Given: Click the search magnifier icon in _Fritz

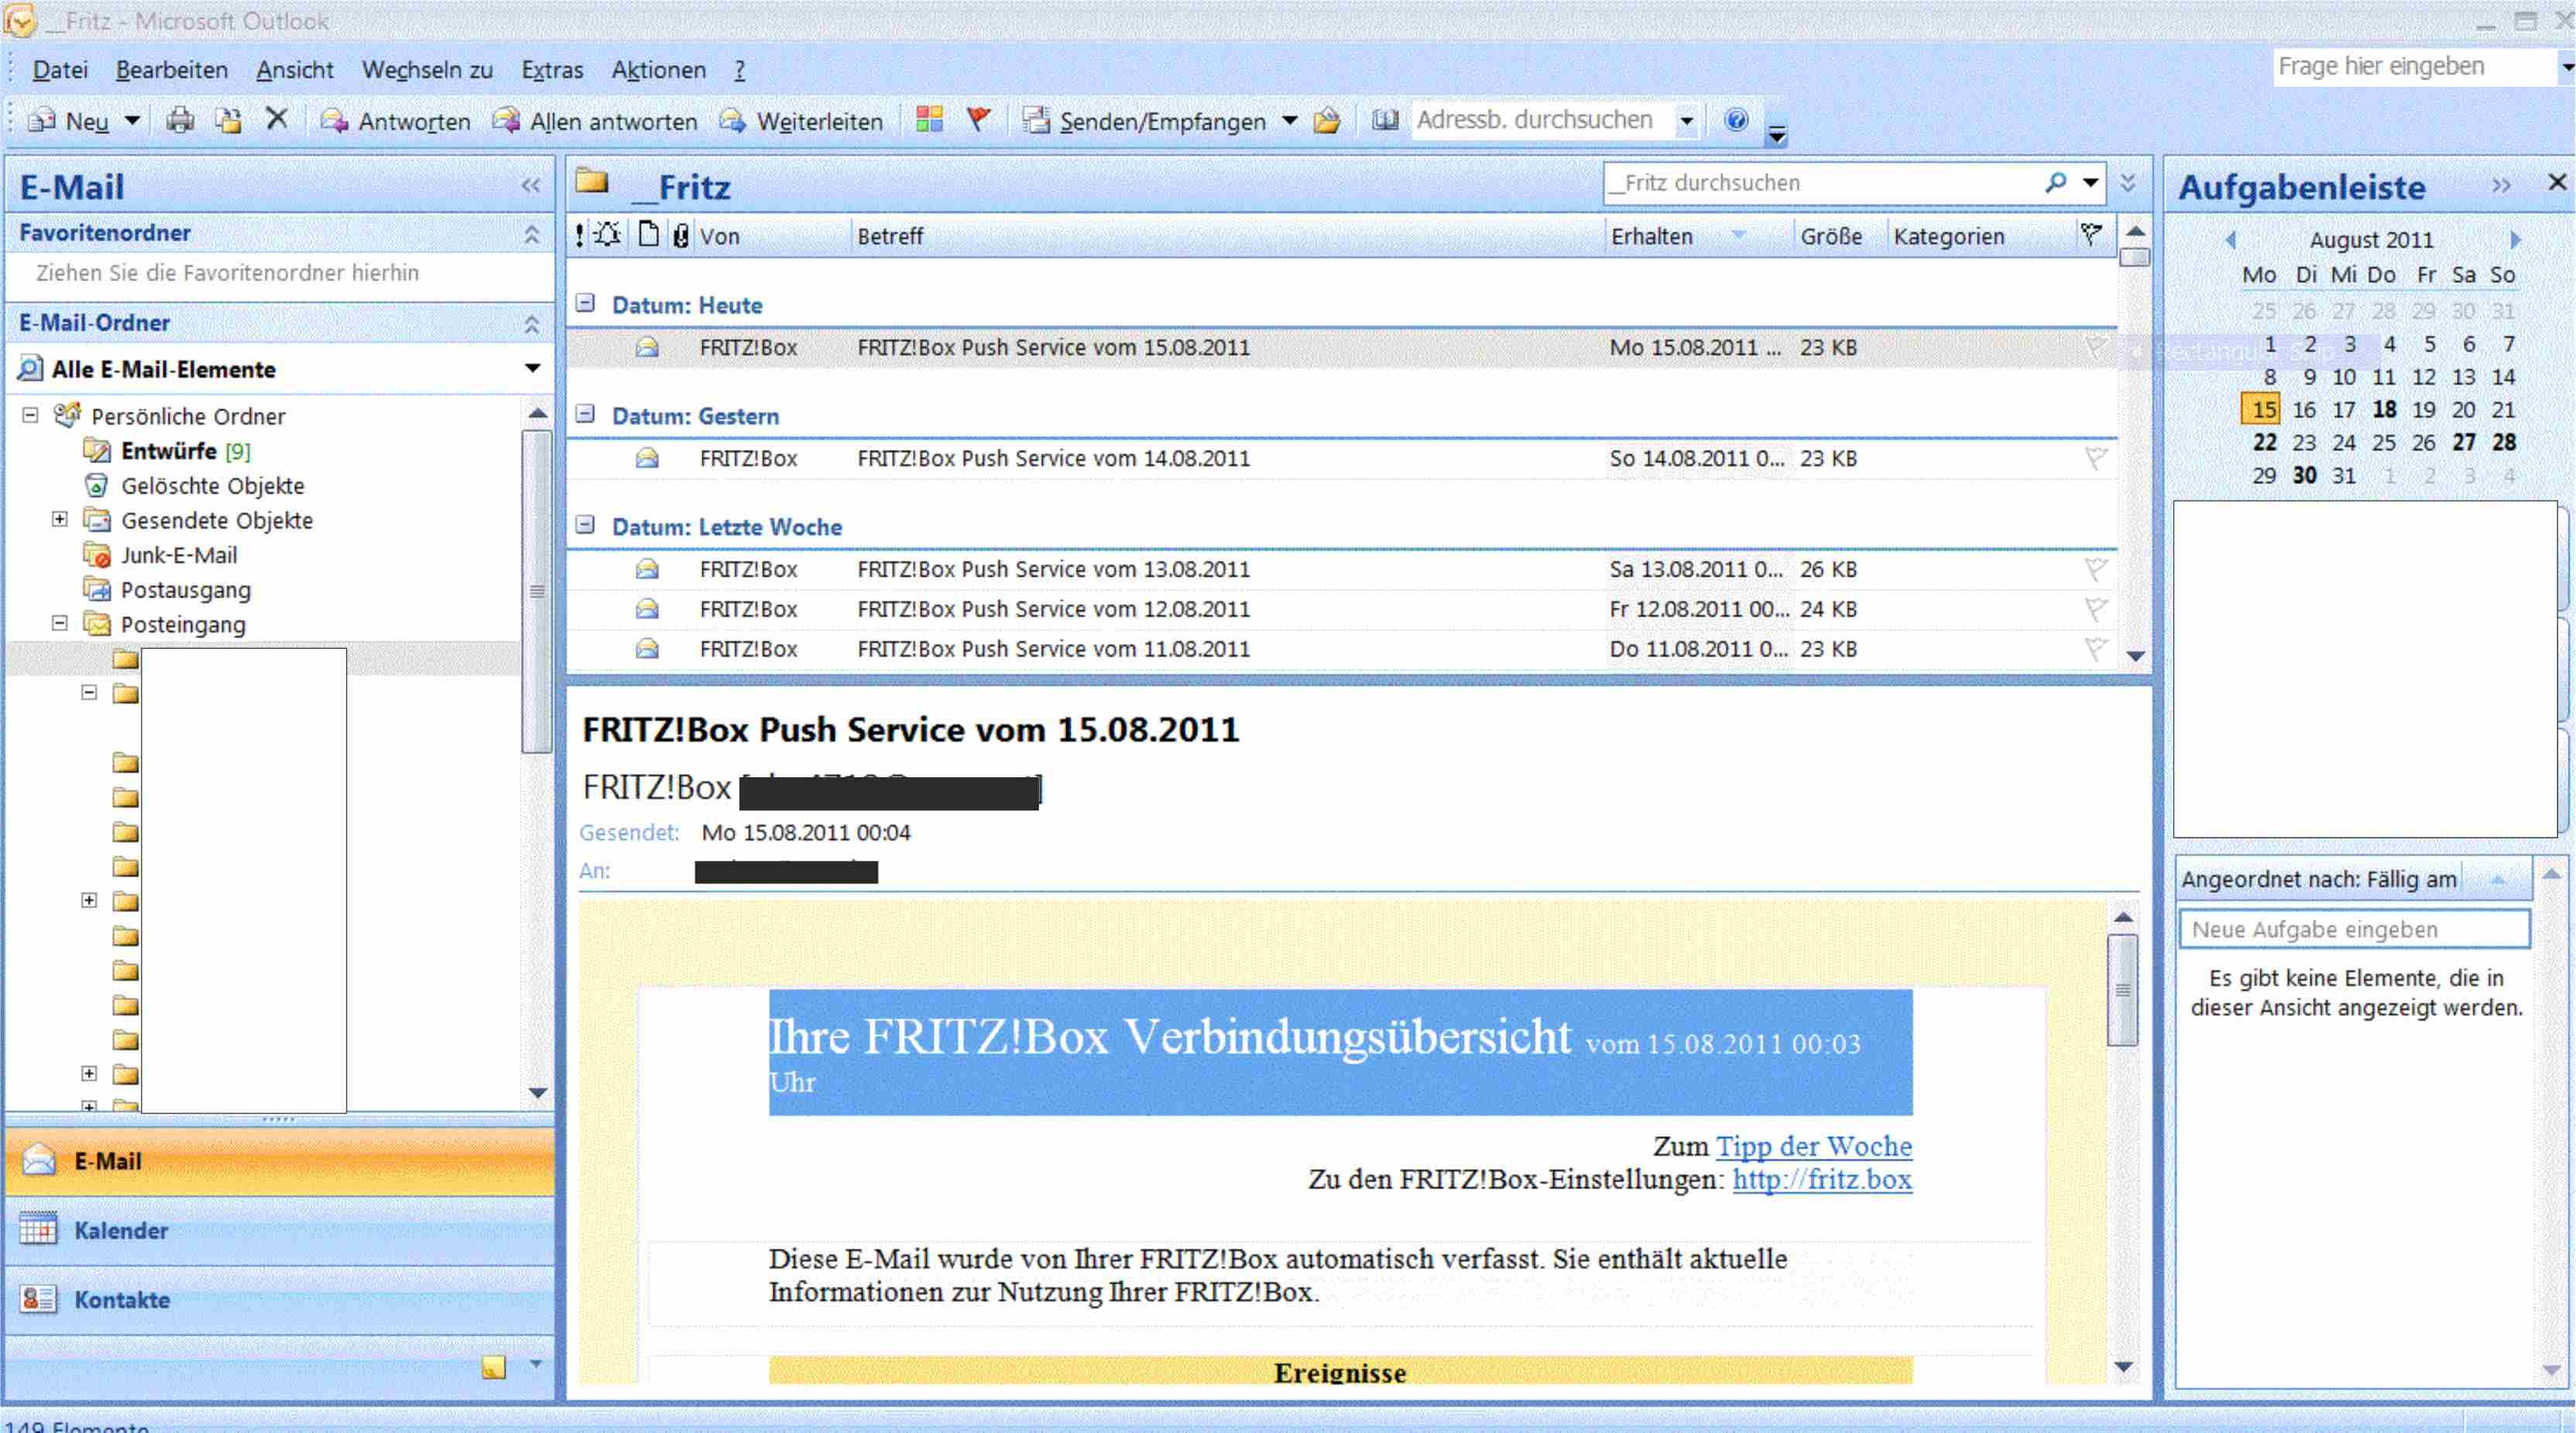Looking at the screenshot, I should click(x=2055, y=183).
